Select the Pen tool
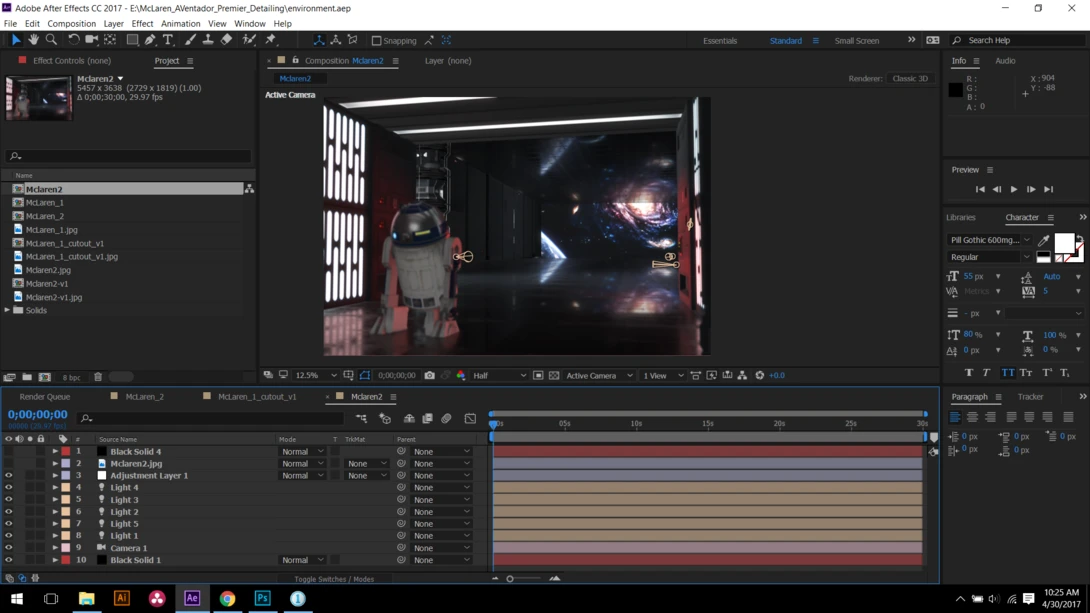Screen dimensions: 1090x613 tap(150, 40)
